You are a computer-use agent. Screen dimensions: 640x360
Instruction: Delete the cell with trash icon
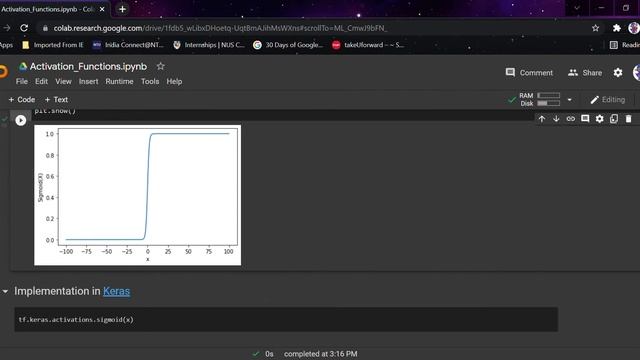click(628, 119)
